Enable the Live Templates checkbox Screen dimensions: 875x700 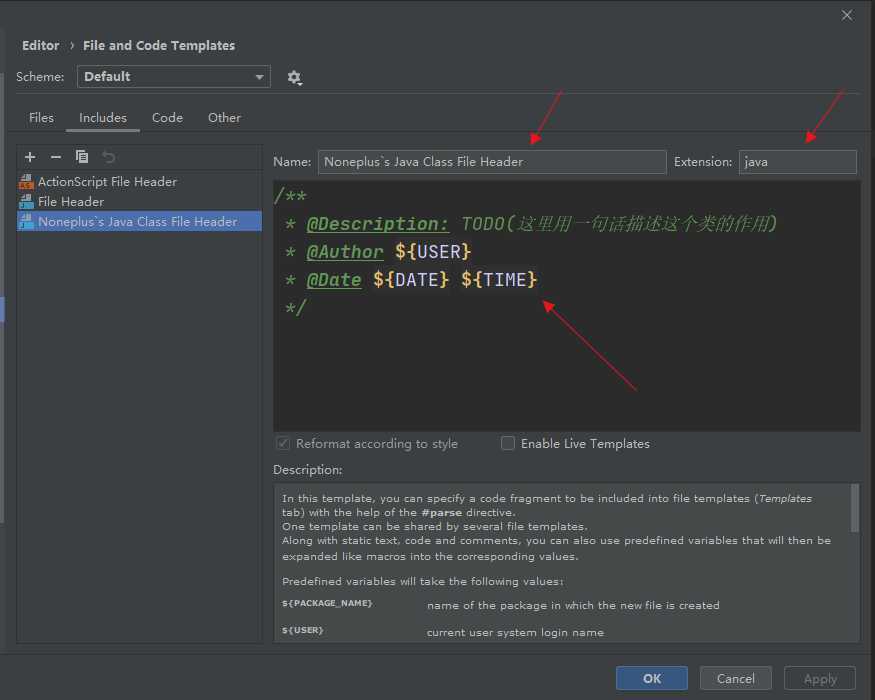[508, 443]
